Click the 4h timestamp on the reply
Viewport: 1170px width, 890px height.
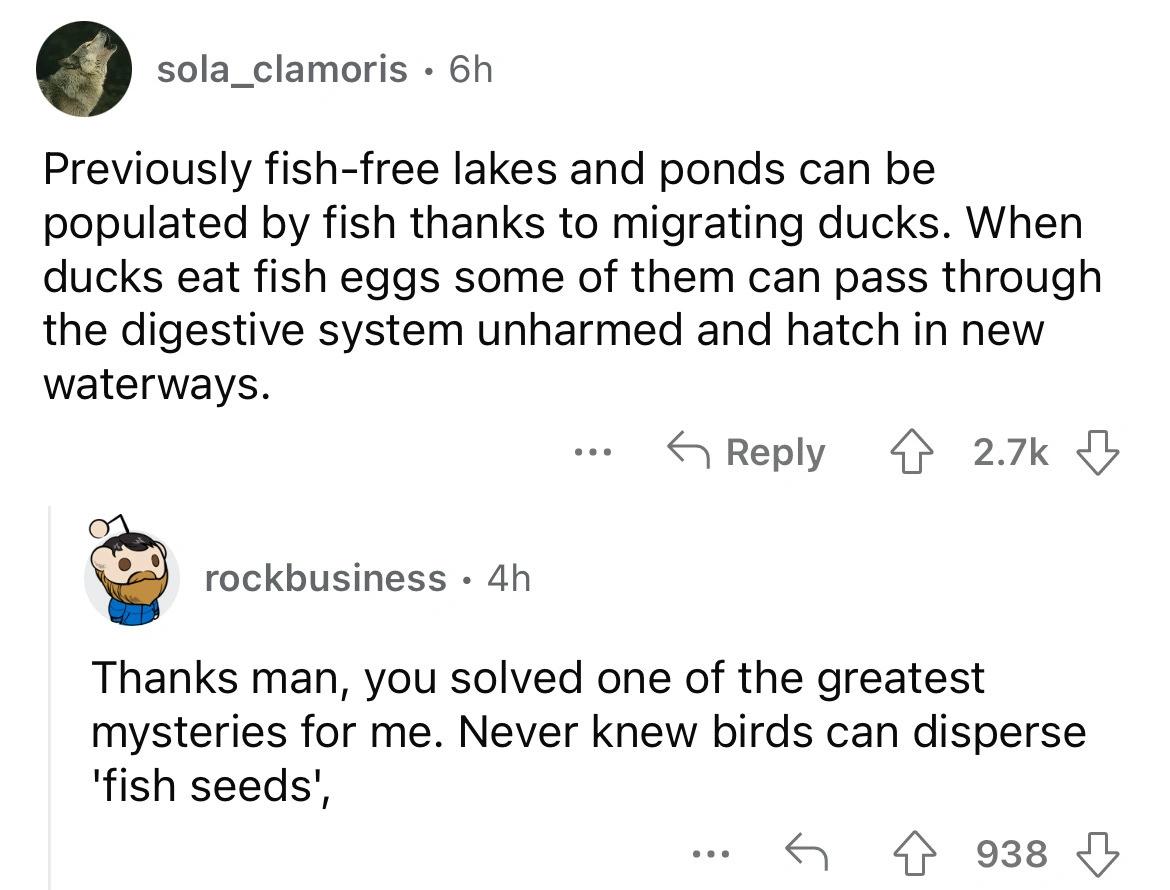point(508,578)
